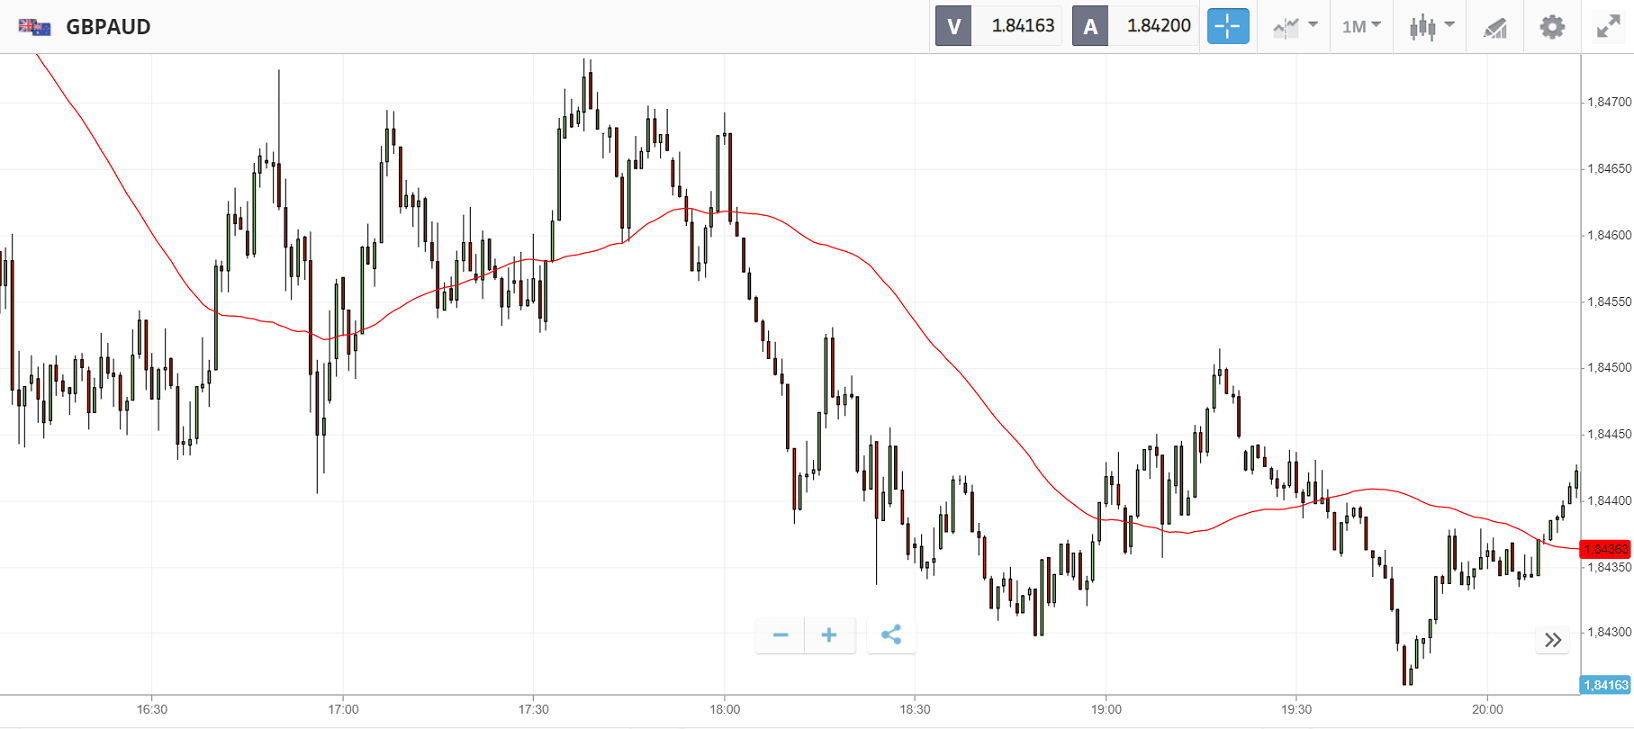Click the 17:30 time axis label
1634x729 pixels.
pyautogui.click(x=534, y=710)
